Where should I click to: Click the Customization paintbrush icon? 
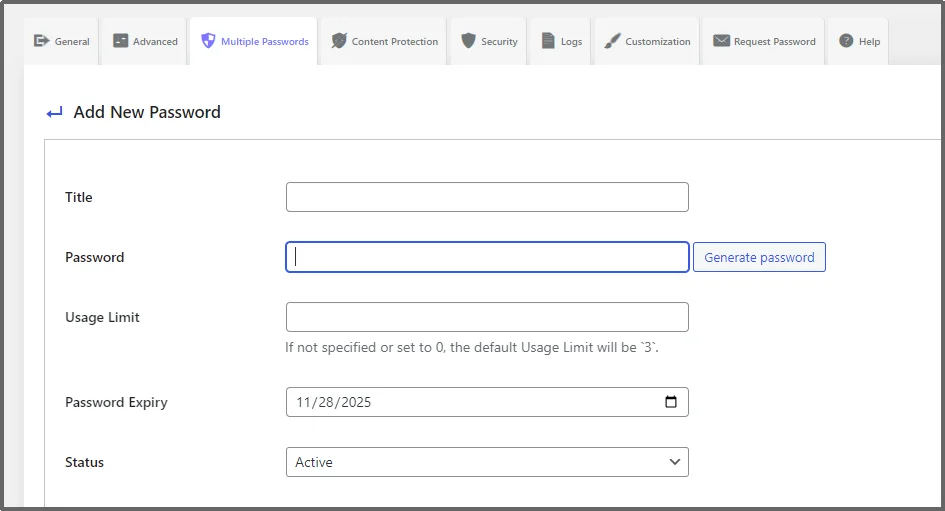click(612, 41)
